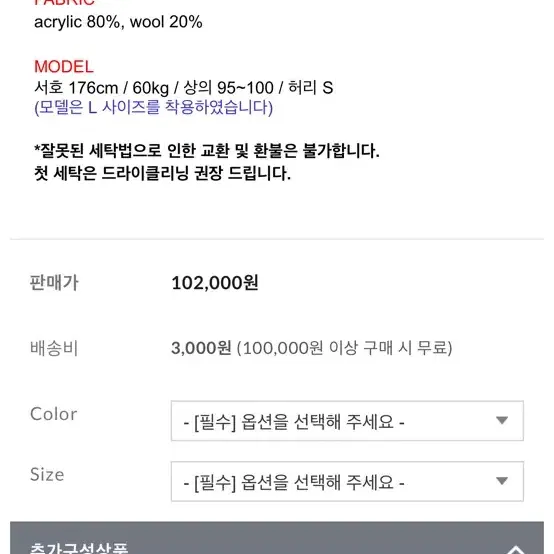Click the 3,000원 shipping fee text
The width and height of the screenshot is (554, 554).
[x=201, y=348]
